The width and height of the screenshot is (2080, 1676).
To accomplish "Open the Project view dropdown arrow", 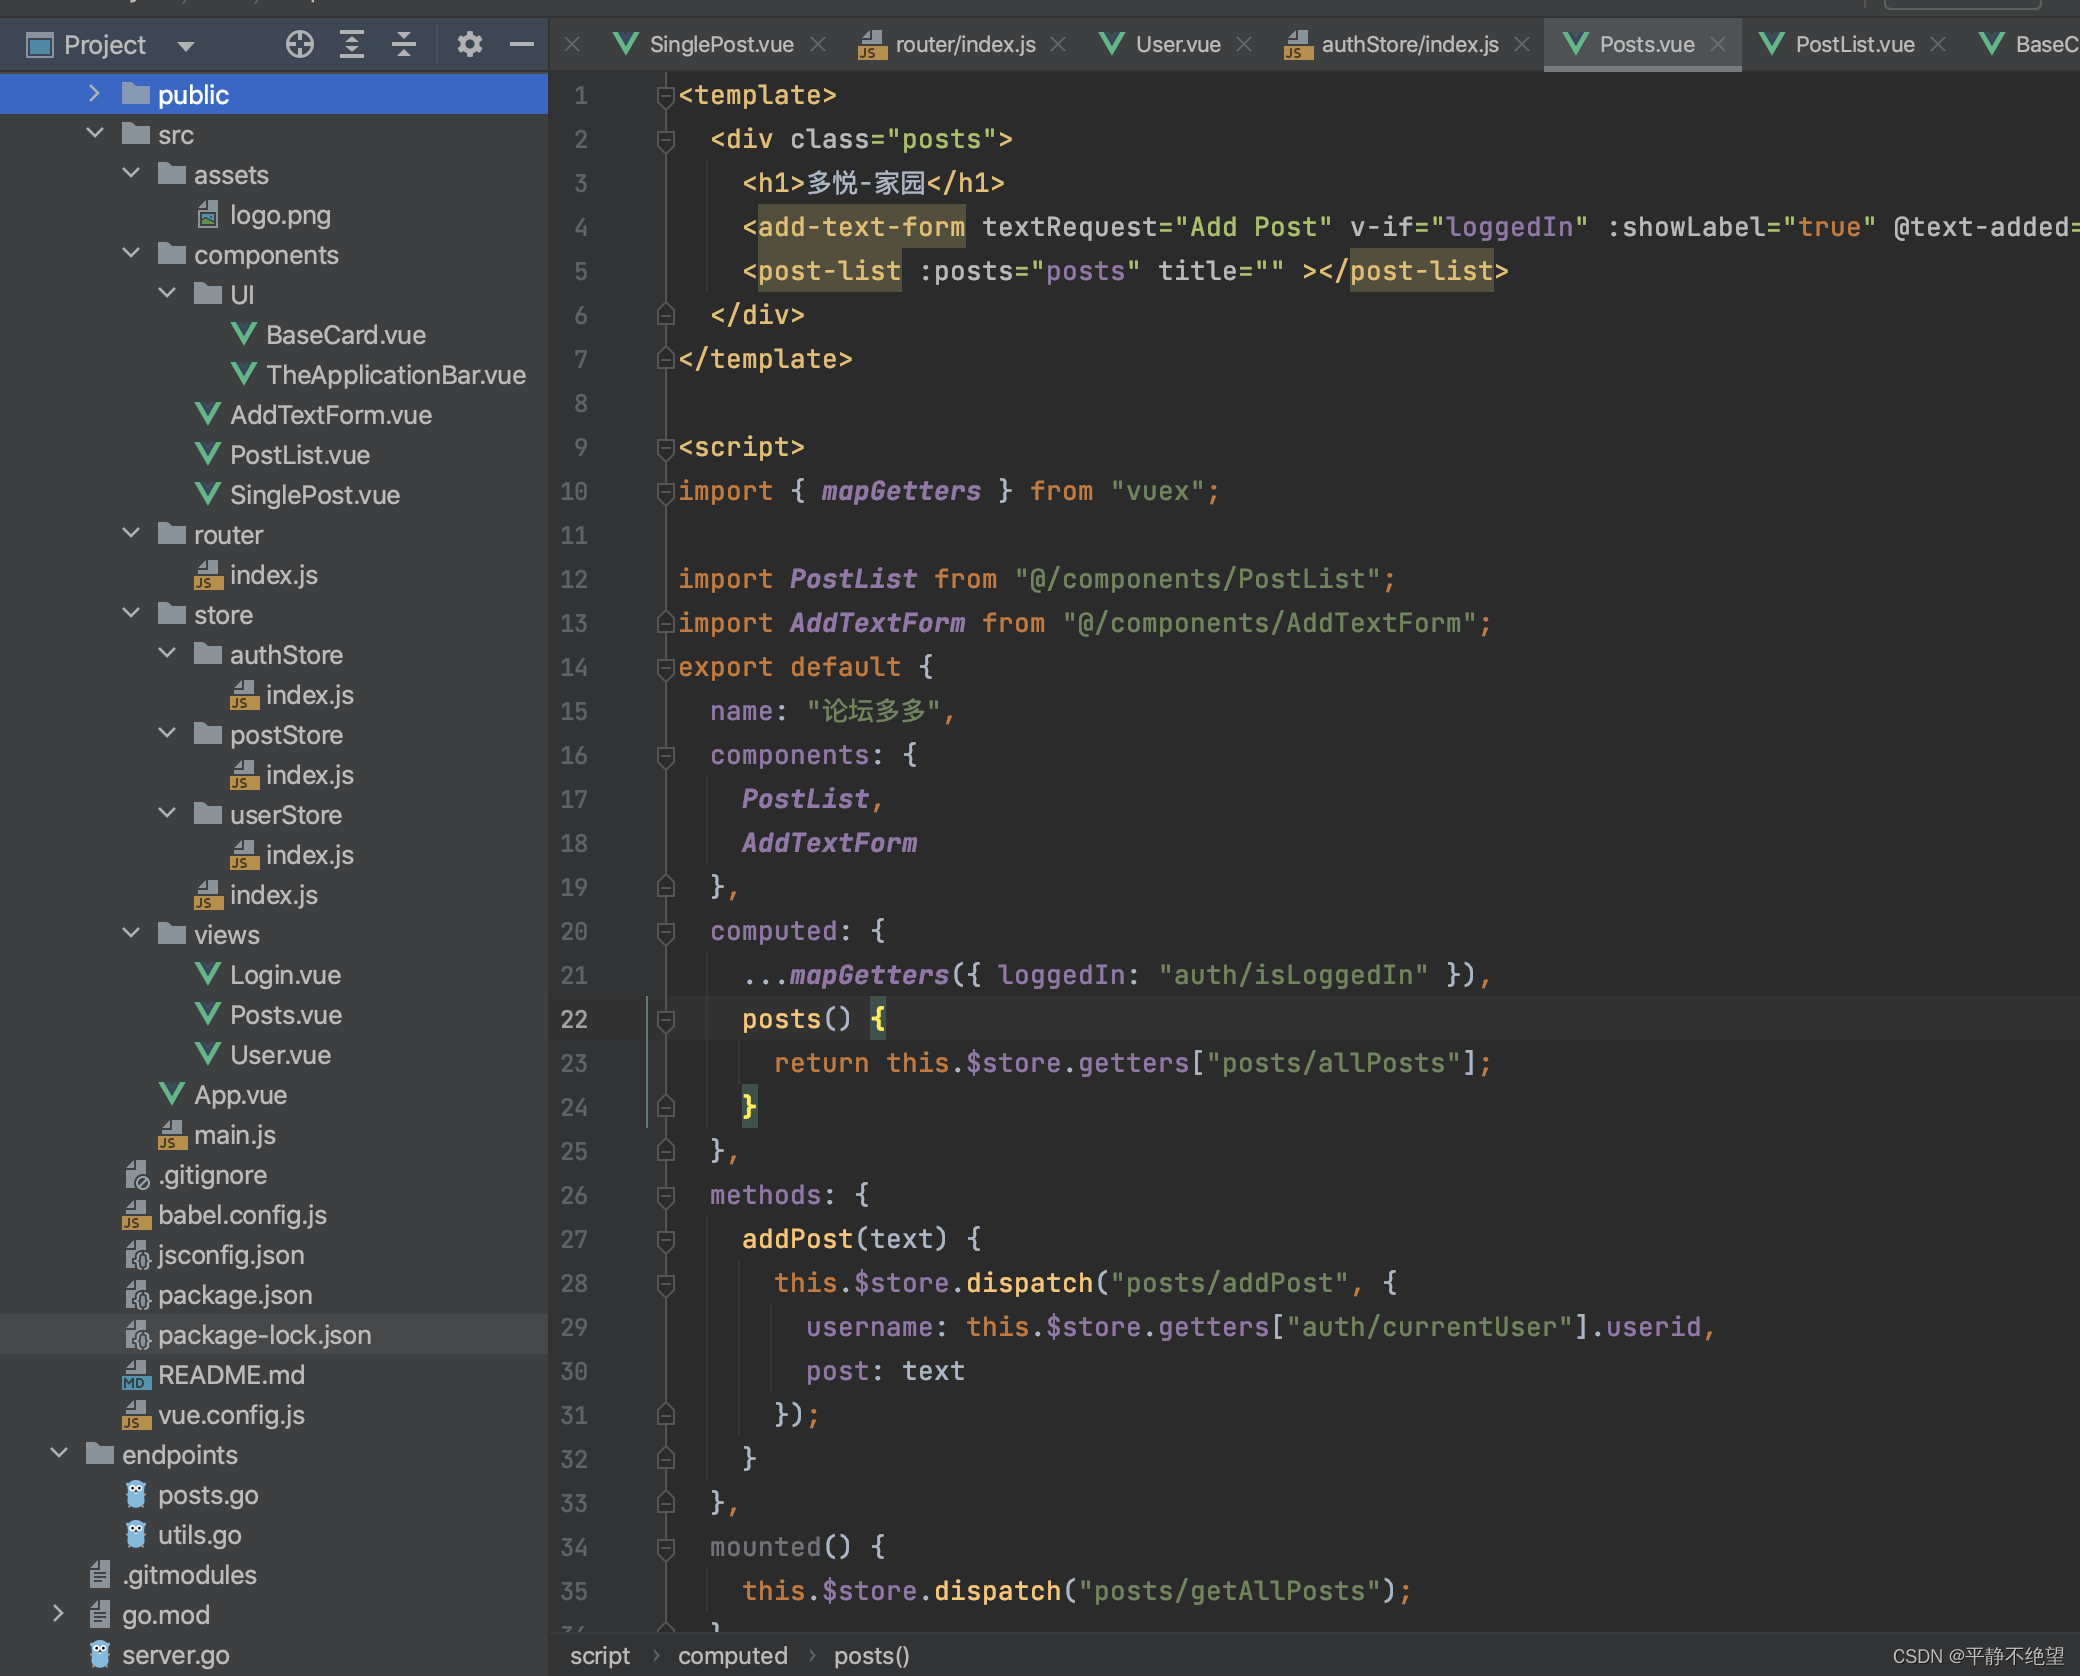I will (184, 44).
